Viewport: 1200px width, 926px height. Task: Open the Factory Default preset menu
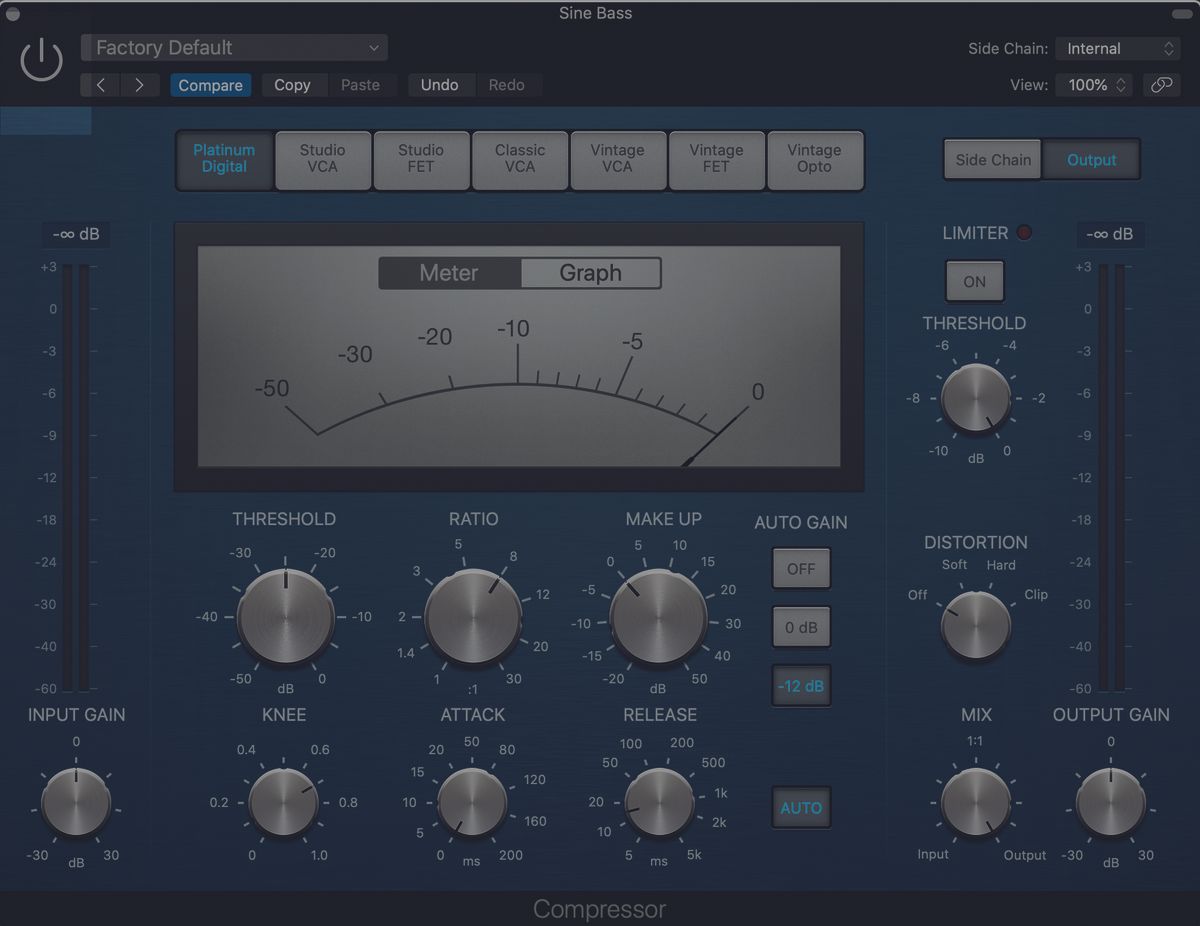click(x=233, y=47)
